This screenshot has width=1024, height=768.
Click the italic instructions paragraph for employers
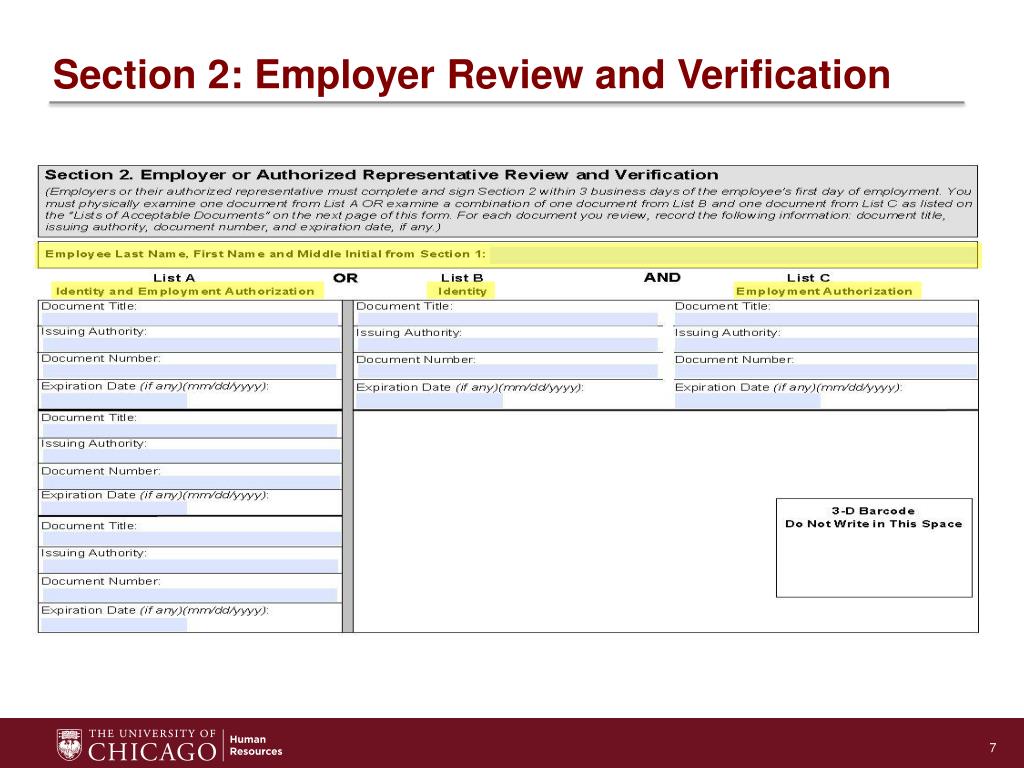click(508, 209)
